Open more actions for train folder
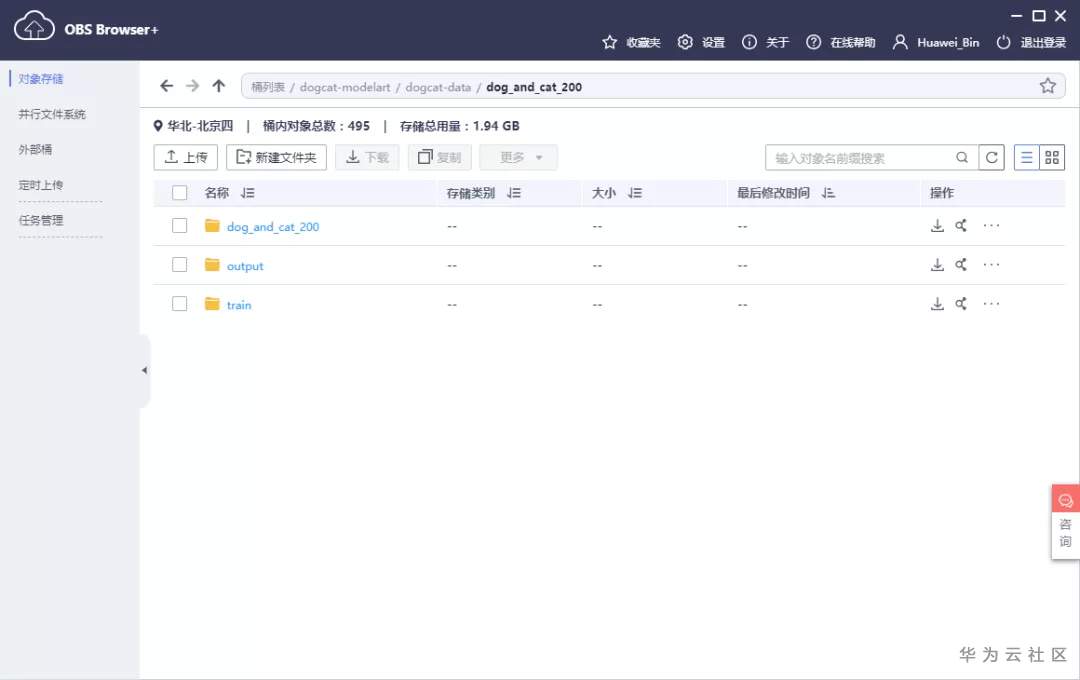 (x=991, y=304)
